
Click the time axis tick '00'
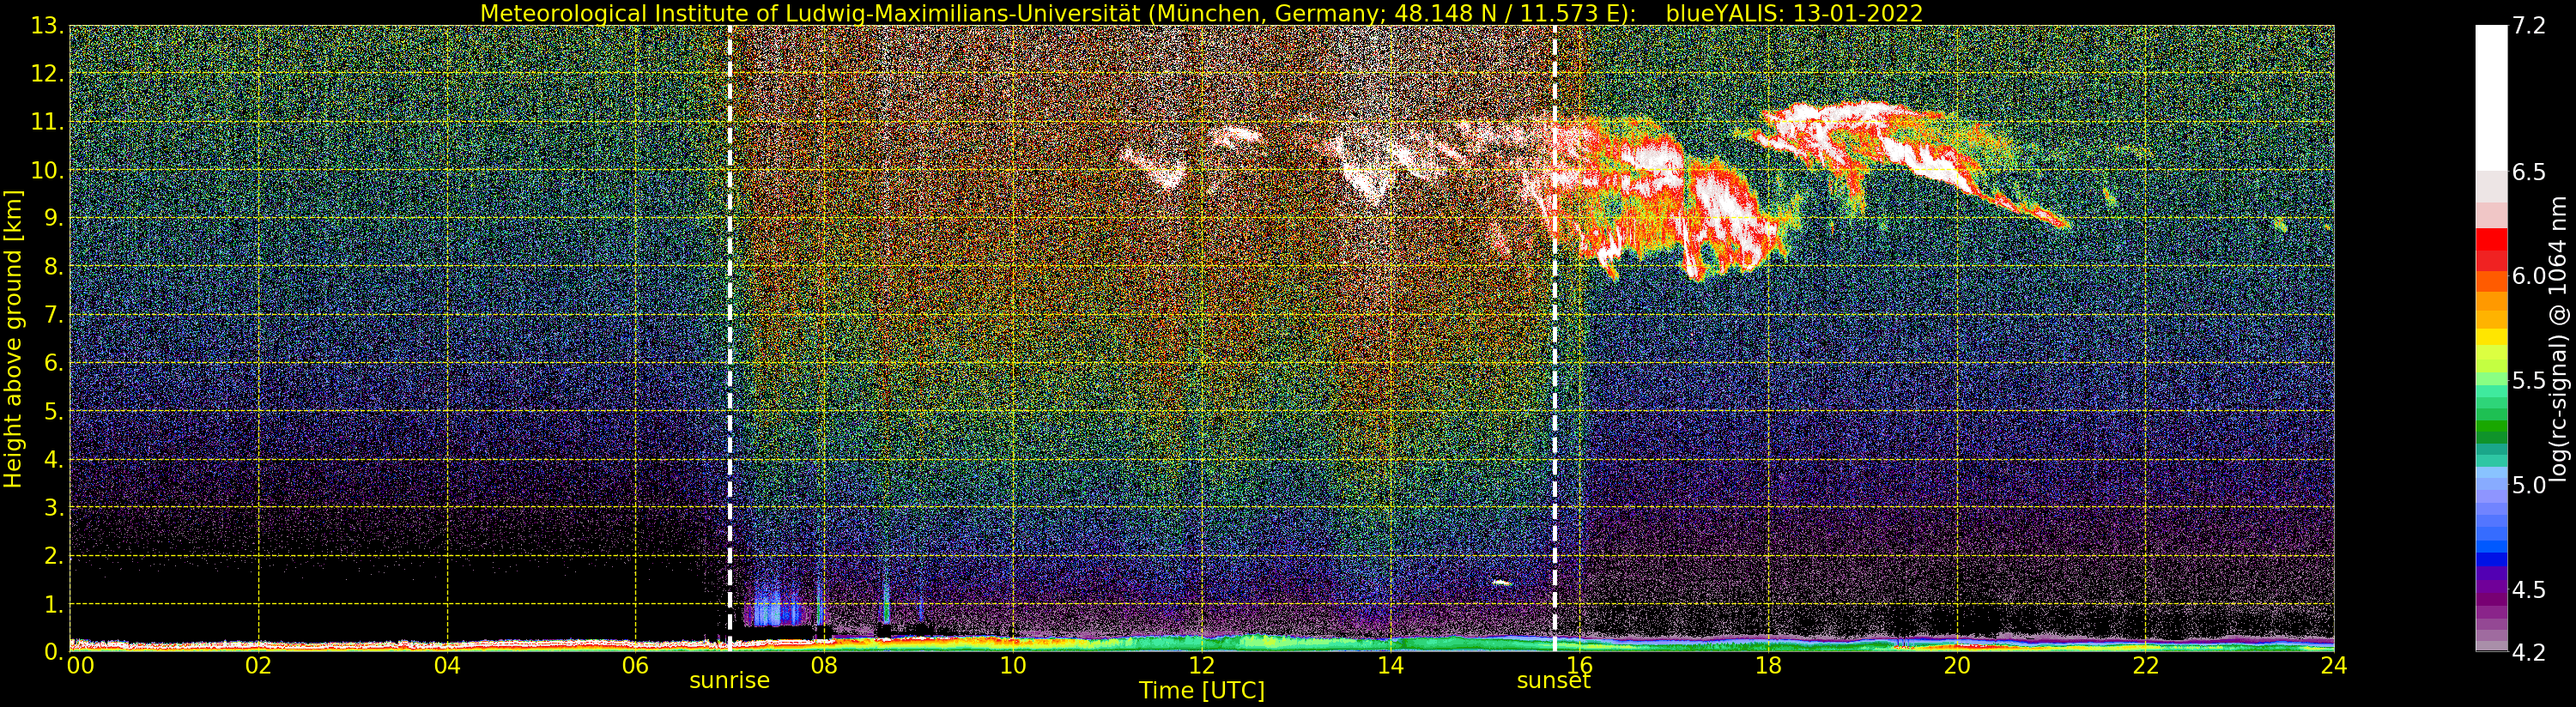coord(80,665)
